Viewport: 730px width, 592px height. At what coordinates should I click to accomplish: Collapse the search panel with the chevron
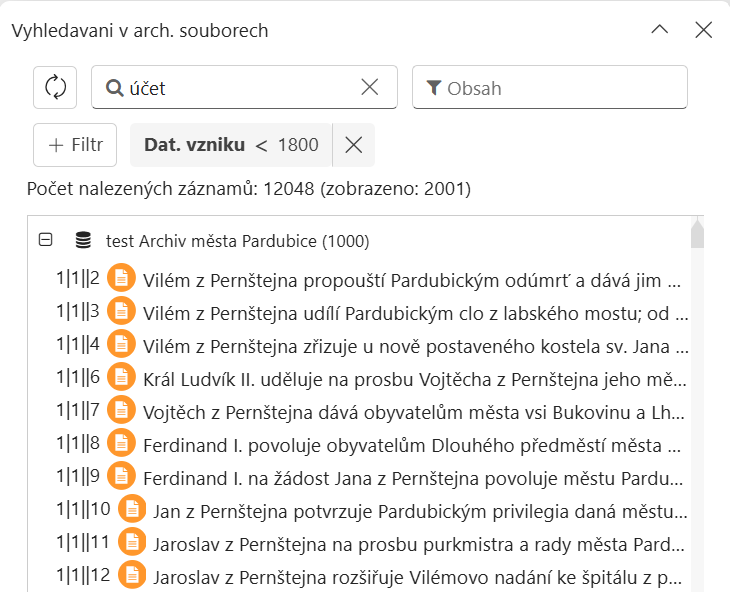pyautogui.click(x=660, y=30)
